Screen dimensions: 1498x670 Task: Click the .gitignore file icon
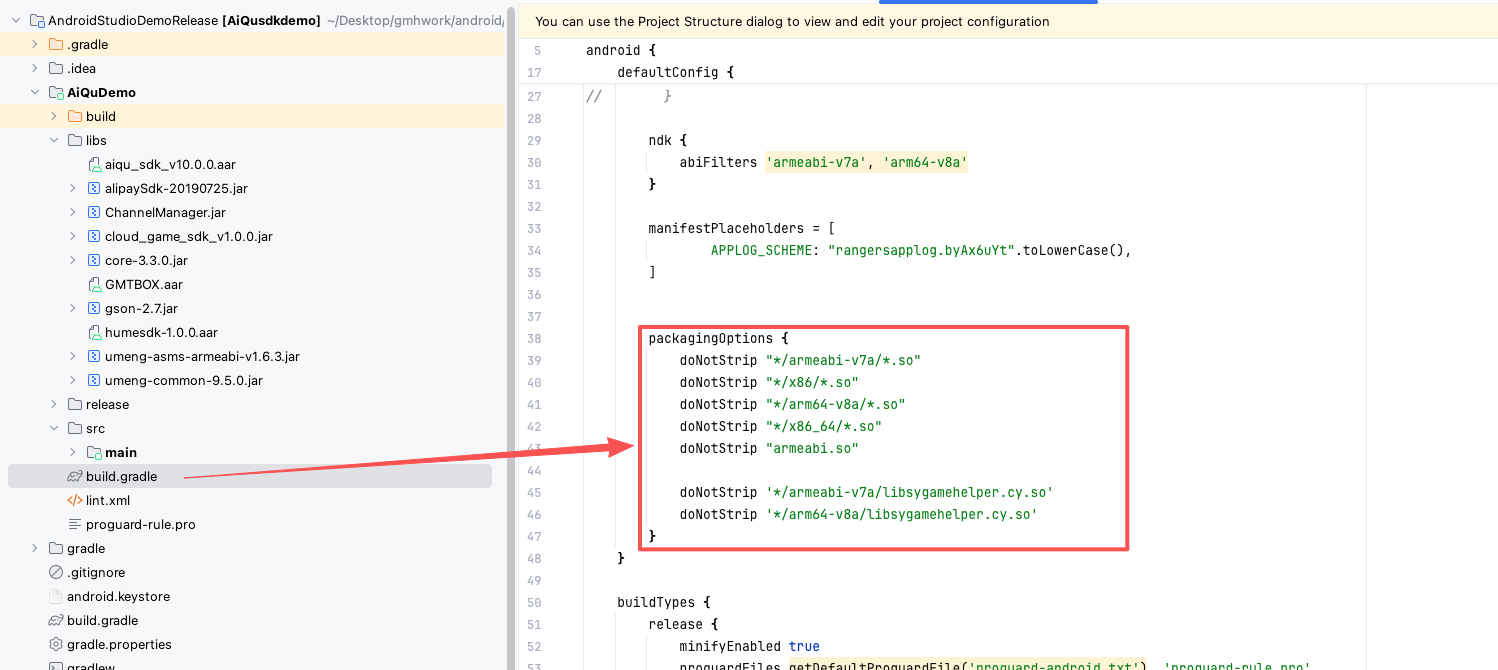click(56, 572)
